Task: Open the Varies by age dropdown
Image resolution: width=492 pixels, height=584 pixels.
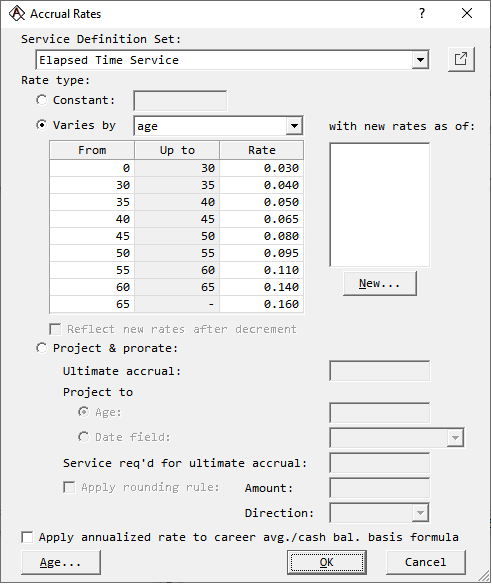Action: point(294,126)
